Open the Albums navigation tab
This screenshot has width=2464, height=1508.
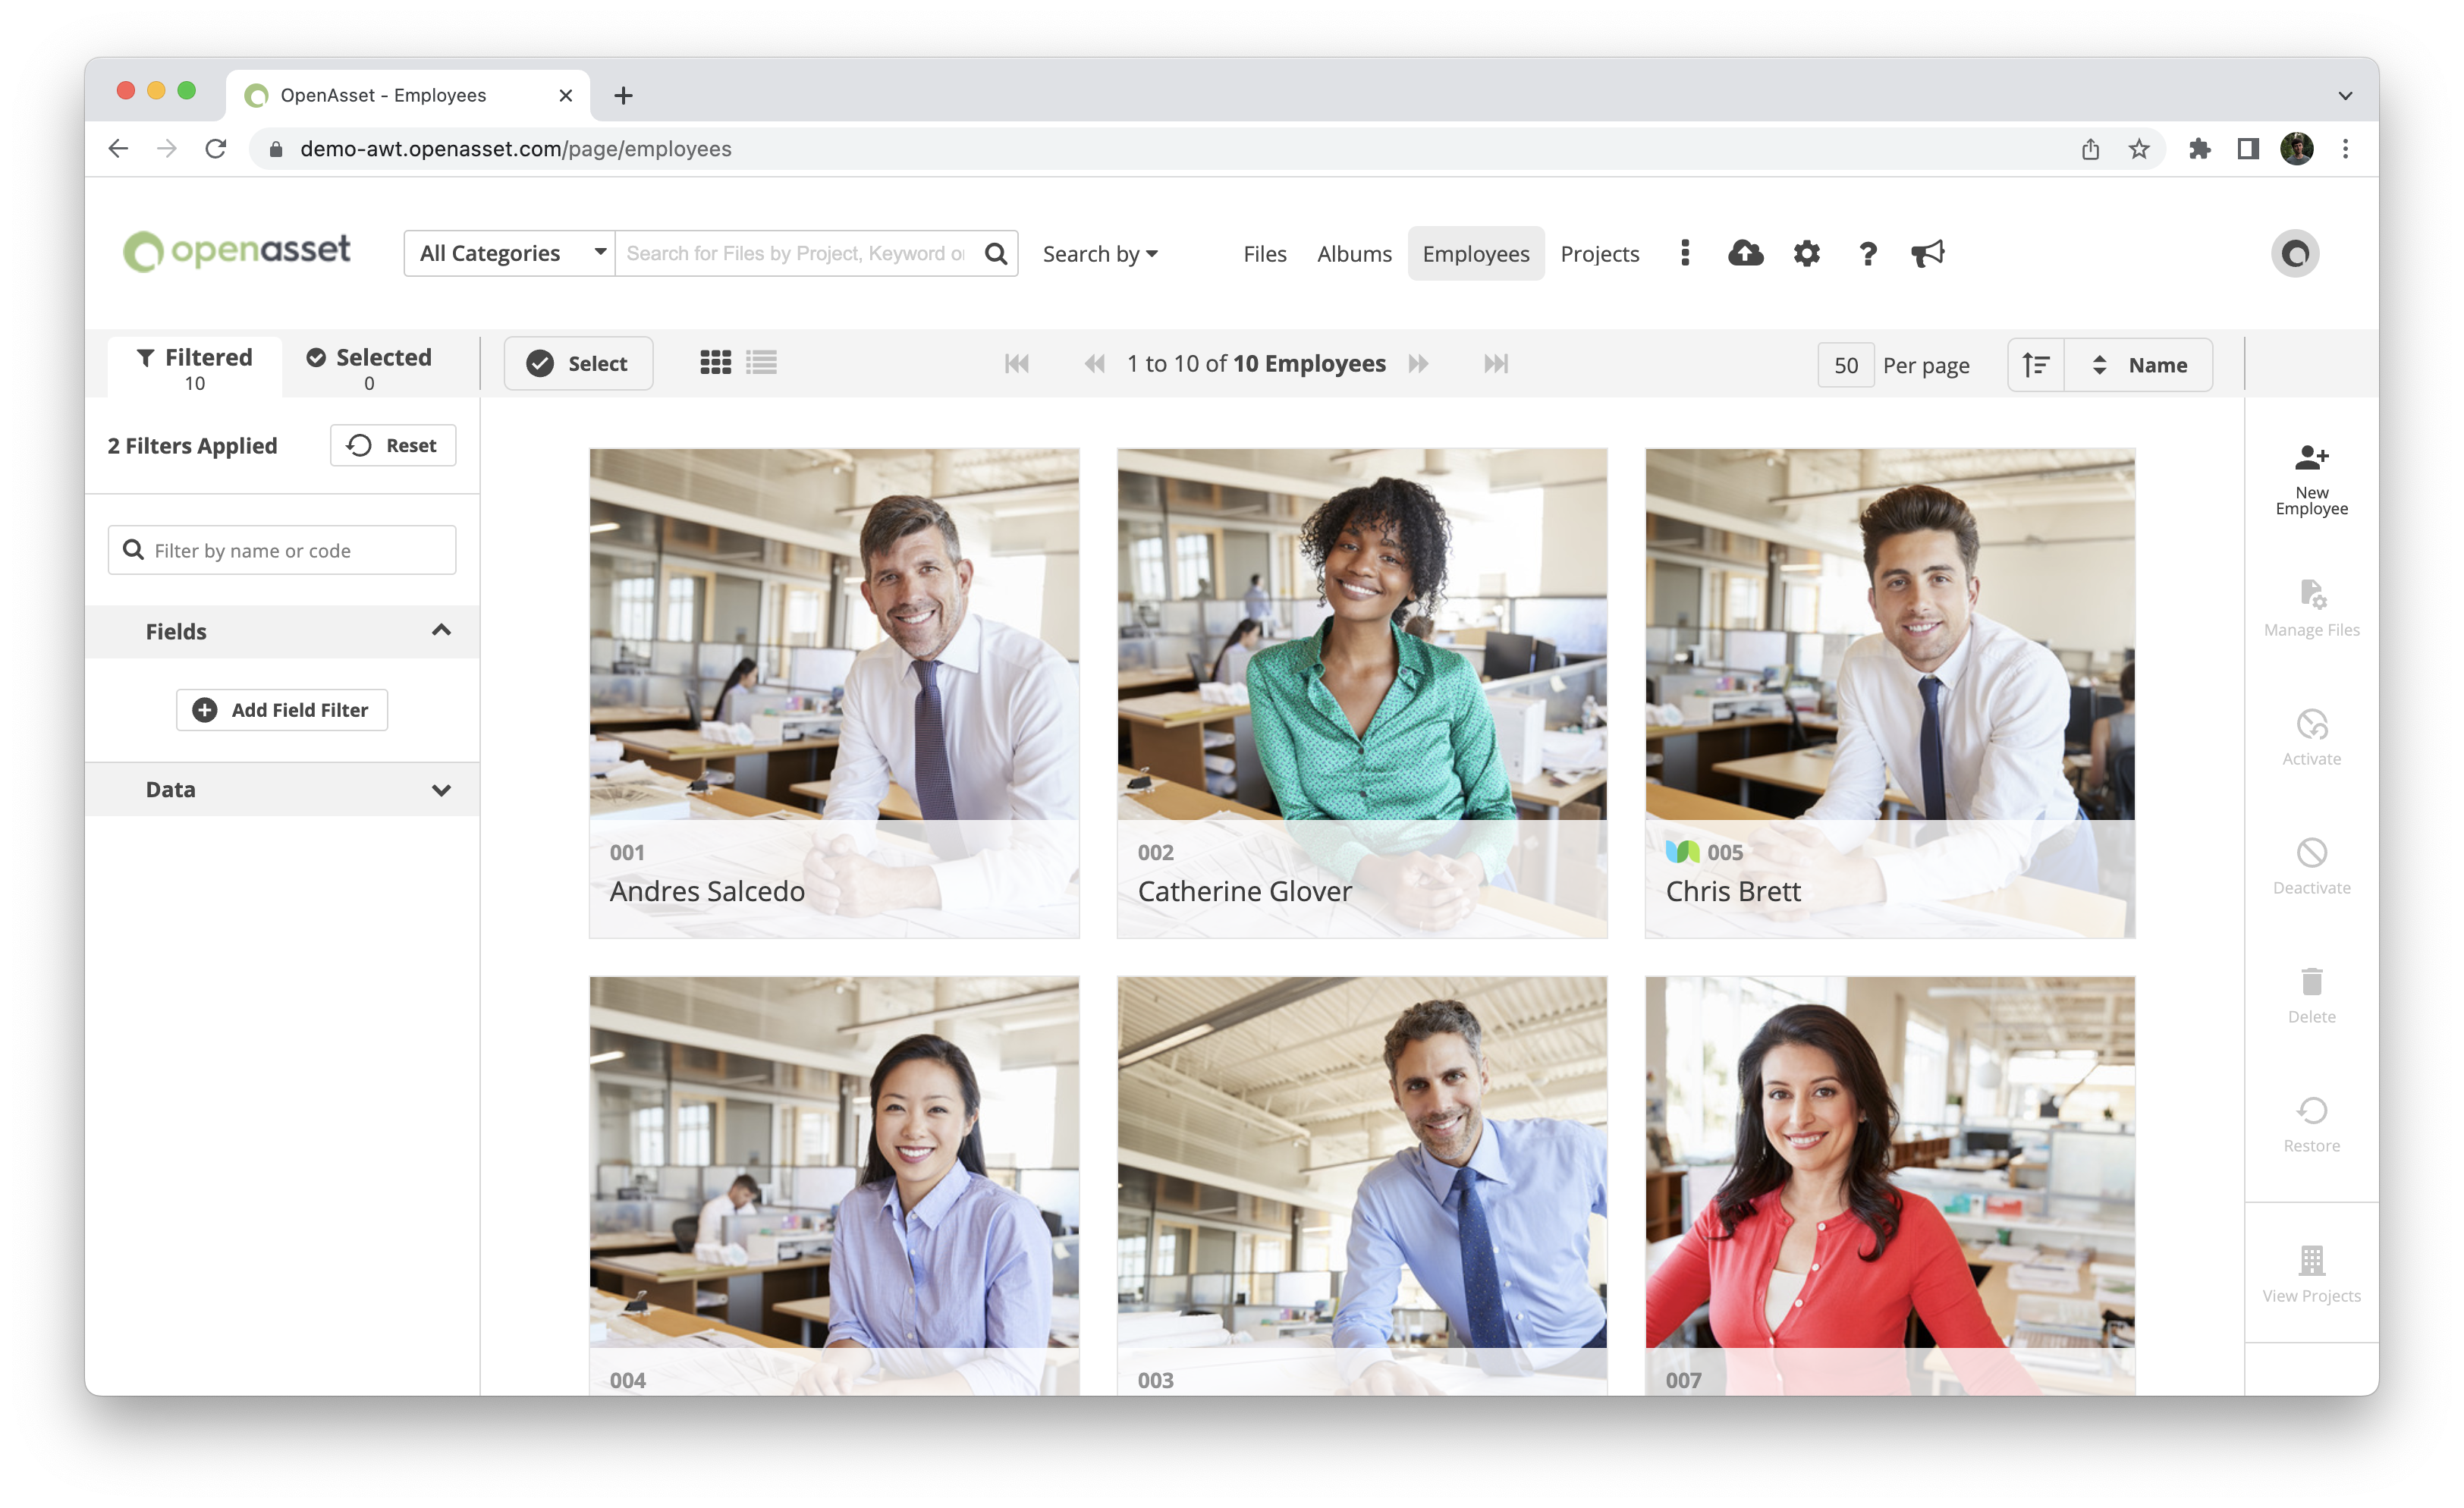click(x=1354, y=254)
